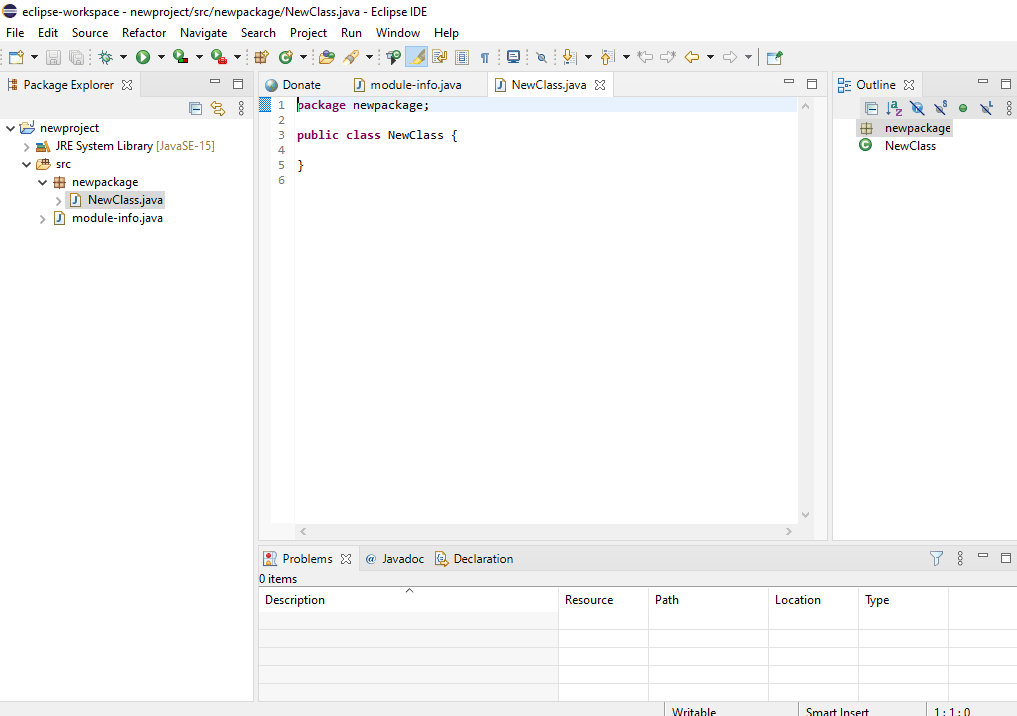Screen dimensions: 1017x716
Task: Click the Open Type toolbar icon
Action: click(326, 58)
